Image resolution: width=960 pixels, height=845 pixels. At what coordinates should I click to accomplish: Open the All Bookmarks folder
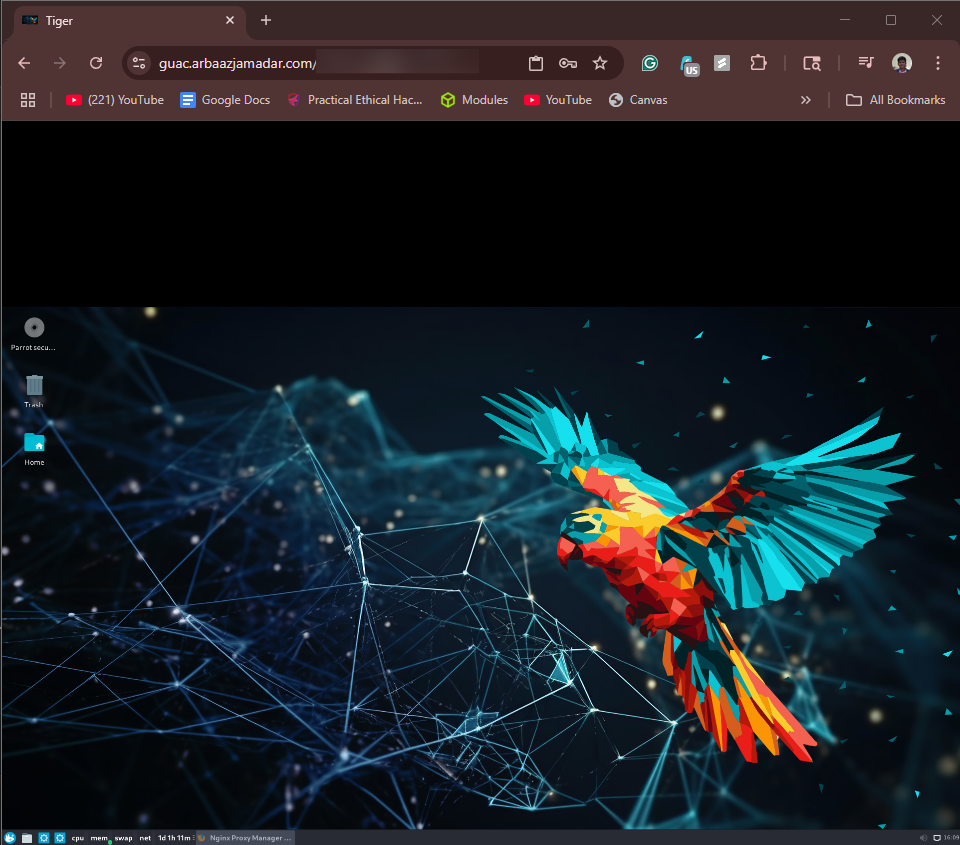895,100
